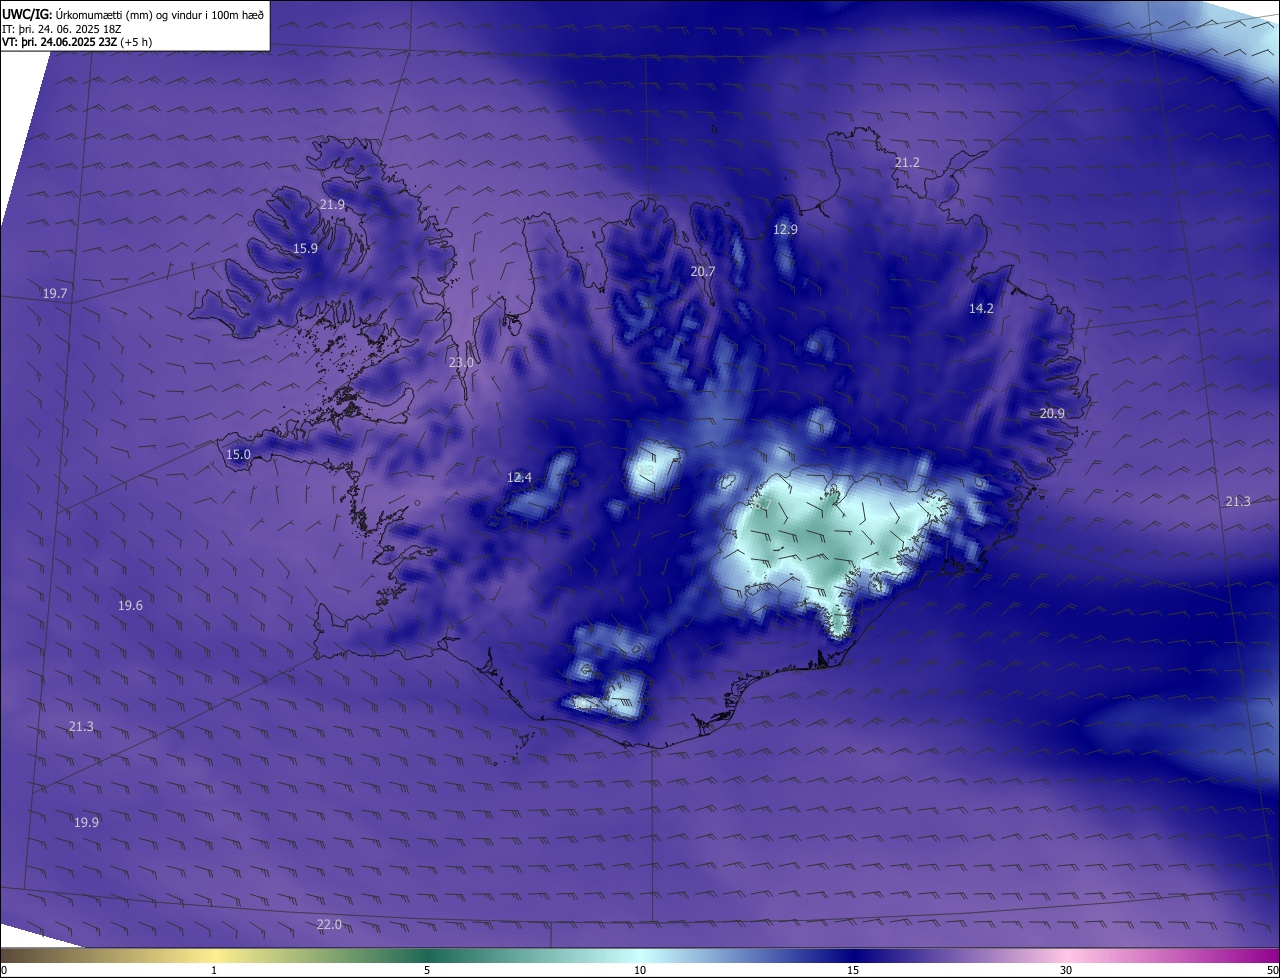The height and width of the screenshot is (978, 1280).
Task: Click the 14.2 value in east Iceland
Action: [981, 308]
